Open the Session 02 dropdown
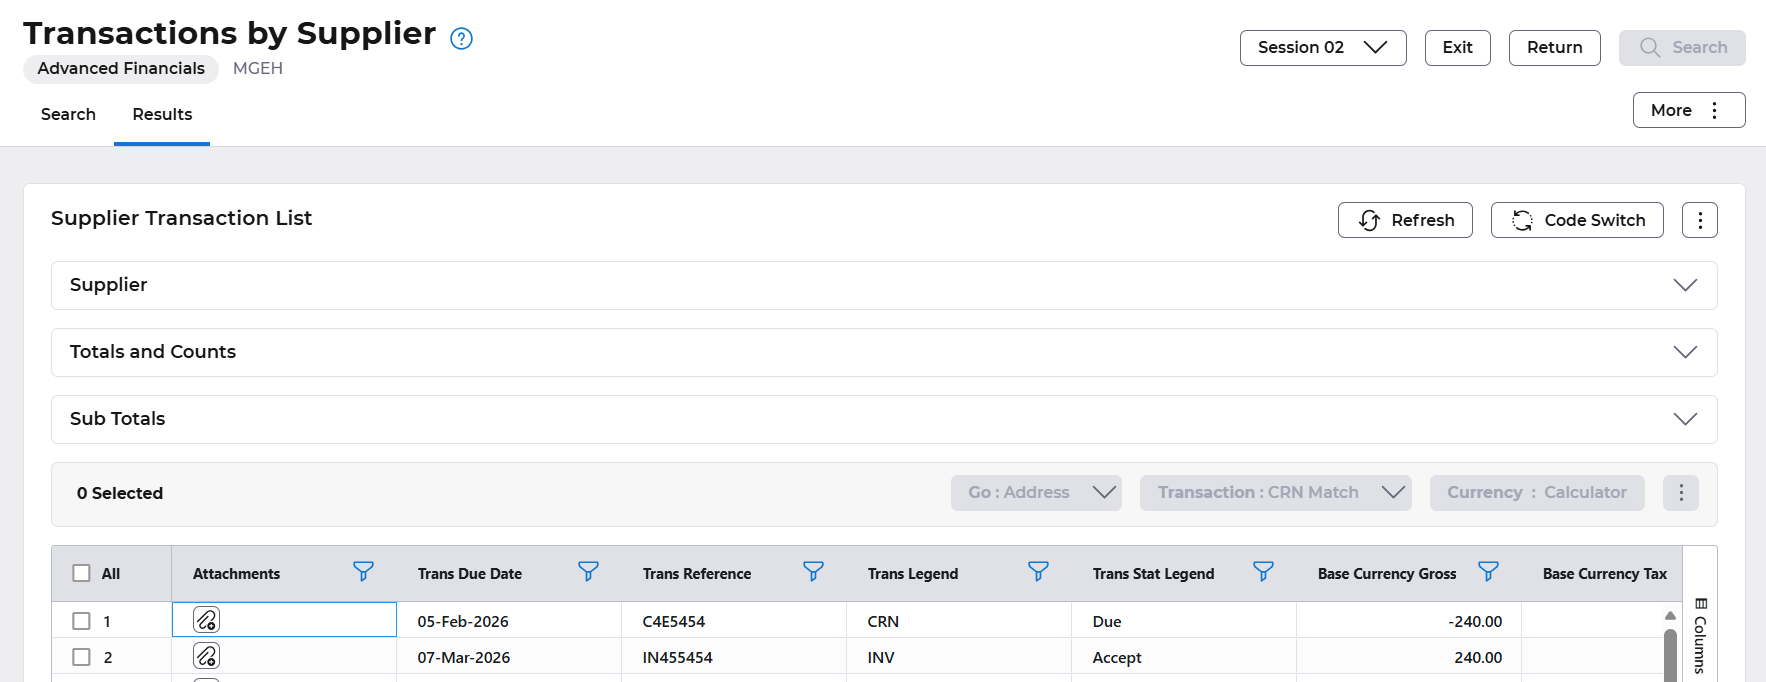The width and height of the screenshot is (1766, 682). tap(1322, 48)
